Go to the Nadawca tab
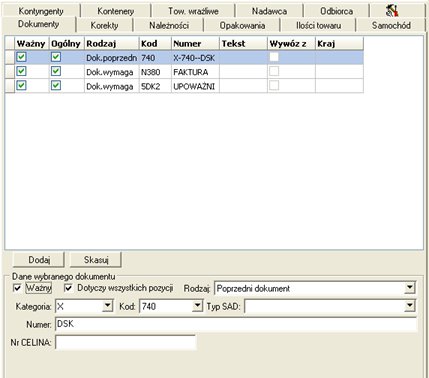This screenshot has height=378, width=429. (x=269, y=11)
